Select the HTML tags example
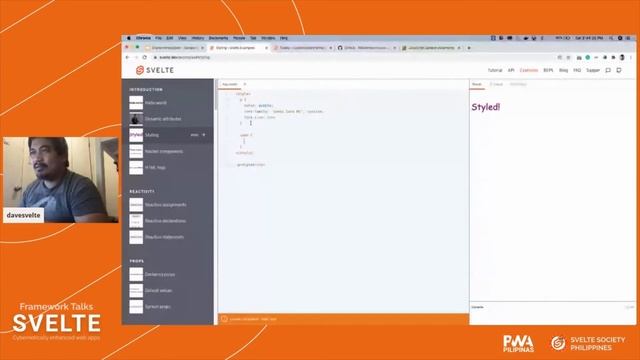This screenshot has height=360, width=640. 168,167
